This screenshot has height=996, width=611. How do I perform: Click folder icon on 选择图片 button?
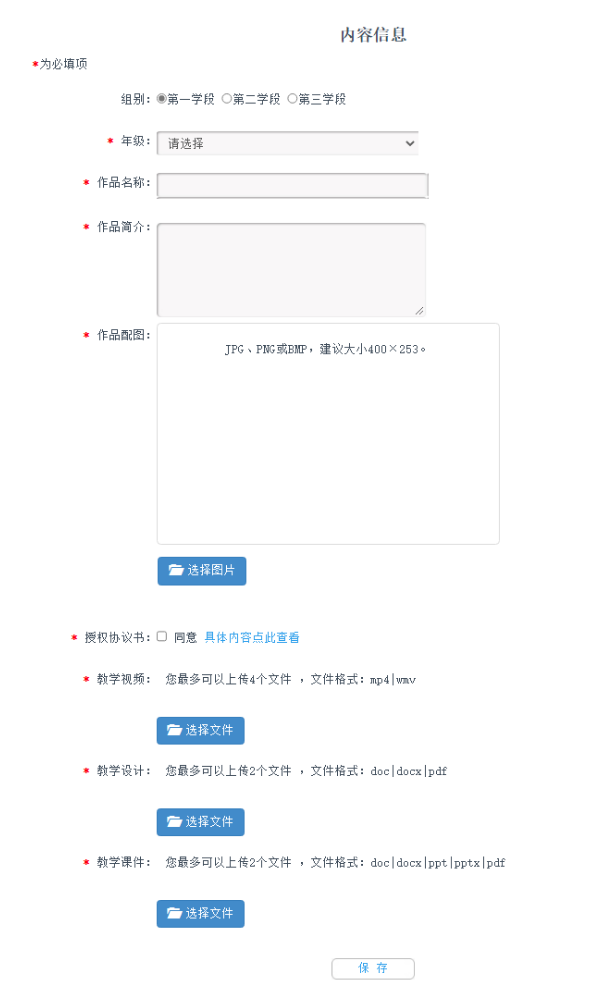tap(176, 570)
